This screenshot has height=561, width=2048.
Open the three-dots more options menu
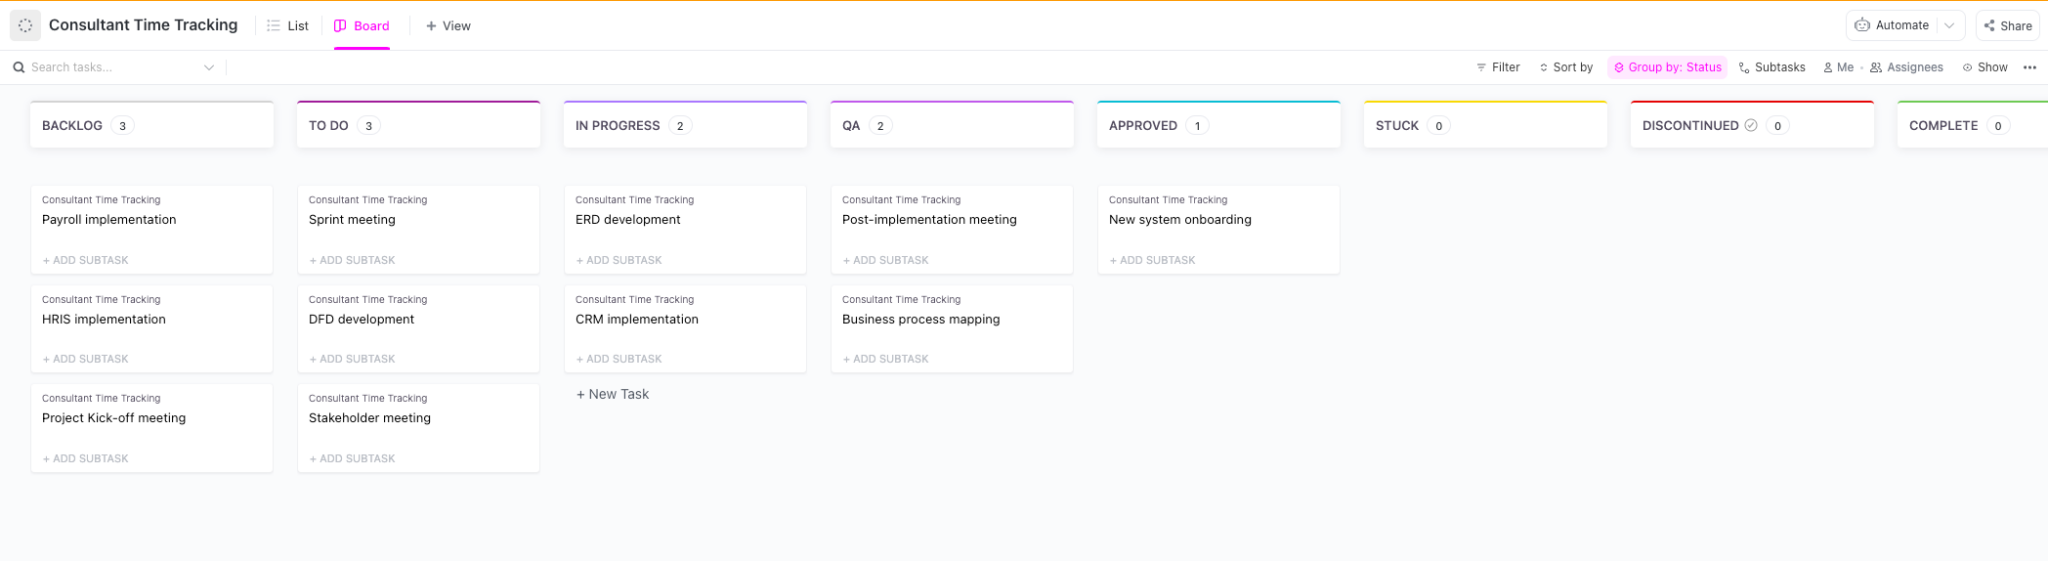[2029, 68]
